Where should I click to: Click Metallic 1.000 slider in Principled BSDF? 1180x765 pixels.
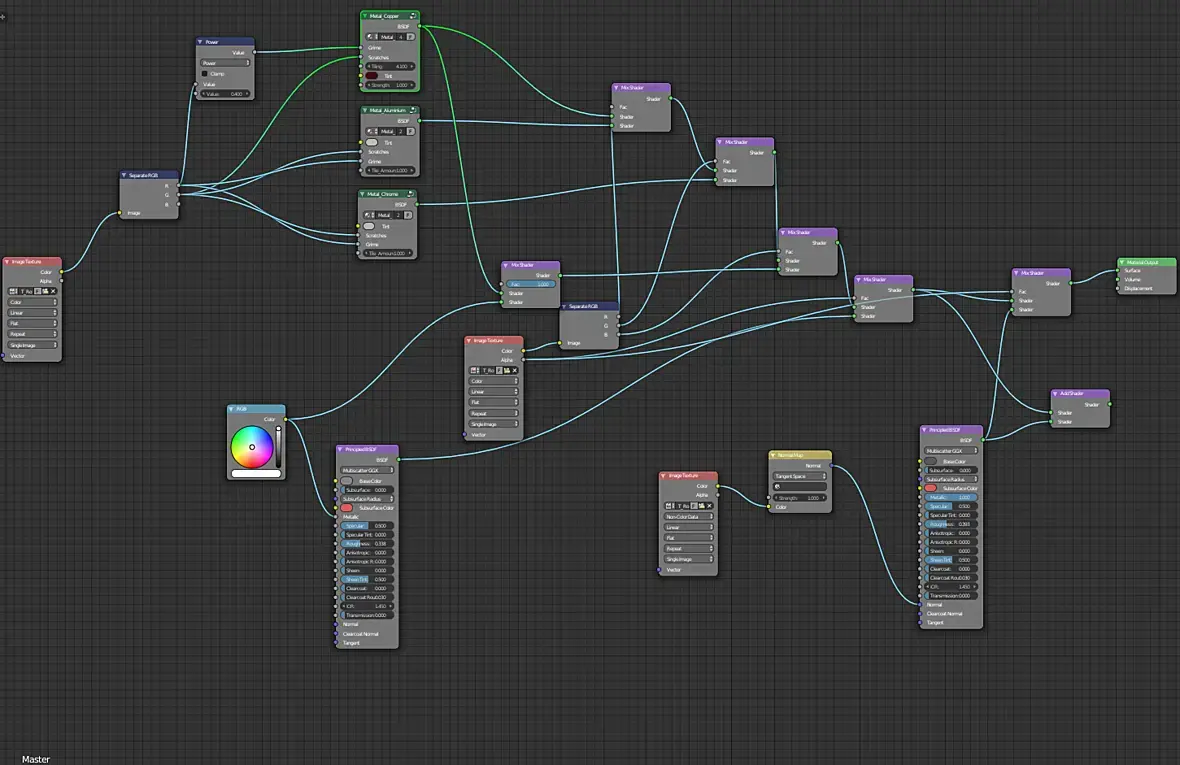[951, 497]
